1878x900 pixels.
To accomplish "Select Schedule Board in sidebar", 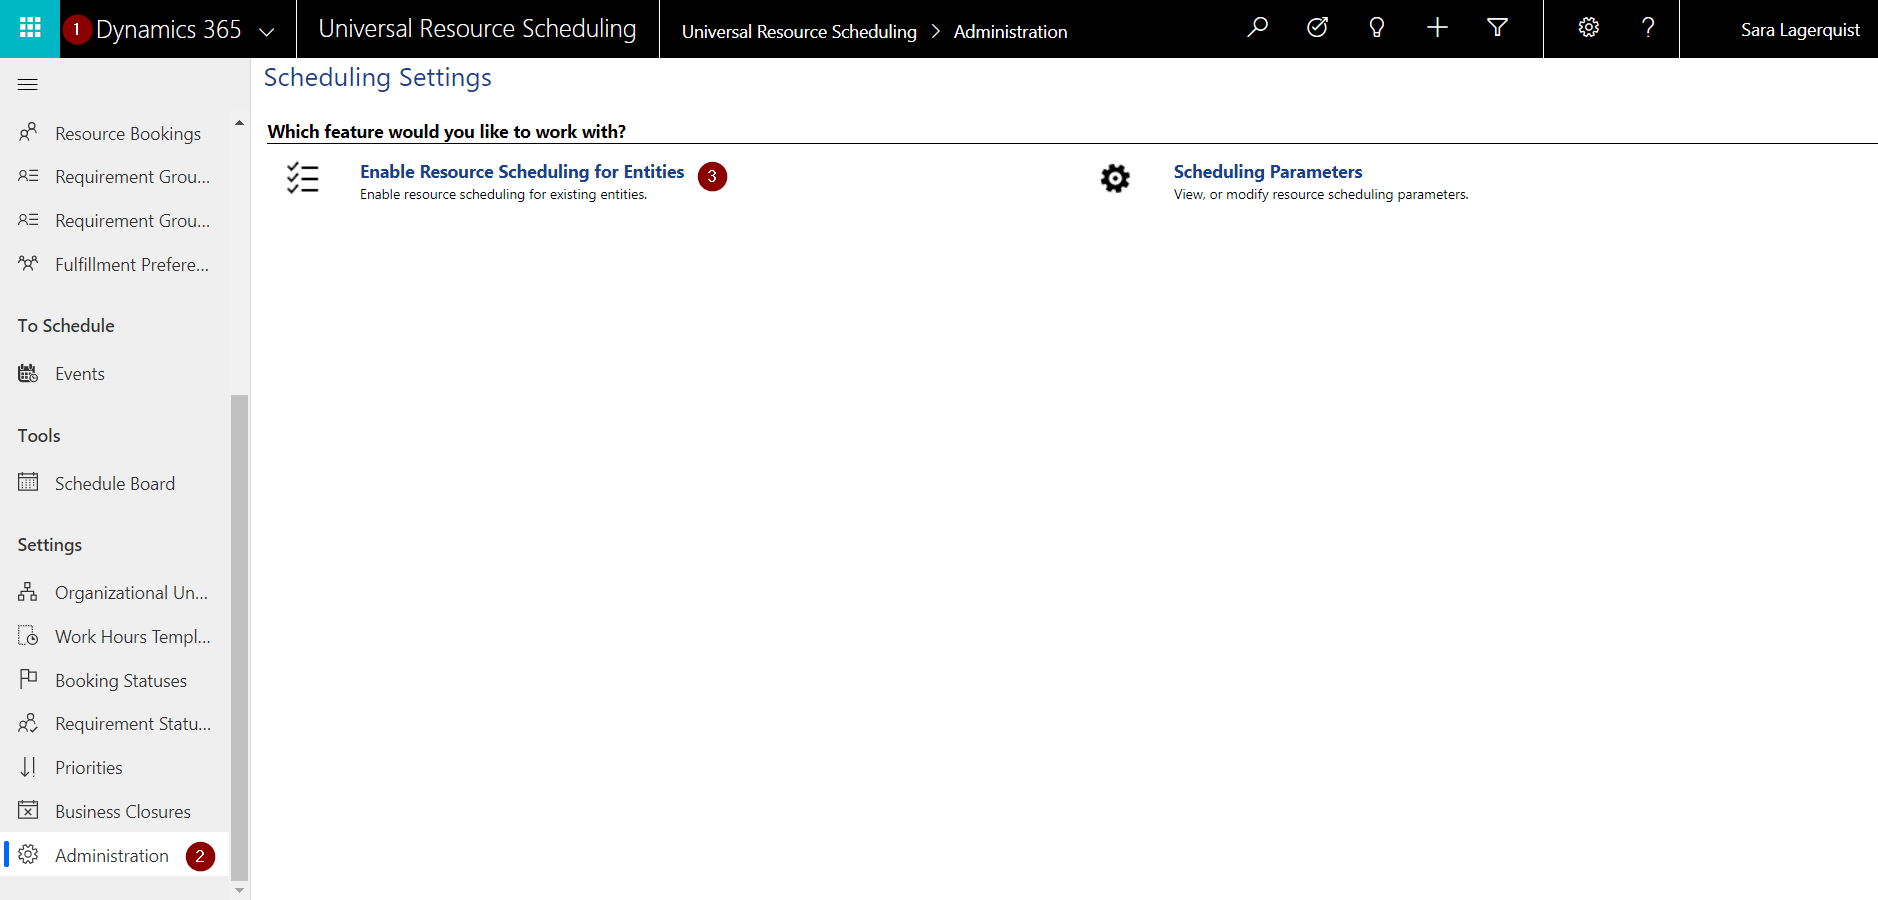I will (114, 484).
